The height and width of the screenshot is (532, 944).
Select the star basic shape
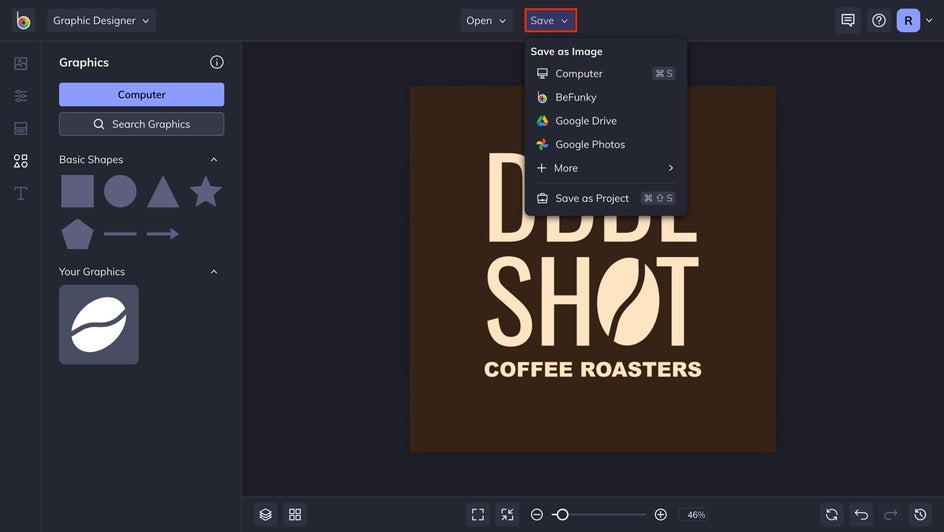205,191
